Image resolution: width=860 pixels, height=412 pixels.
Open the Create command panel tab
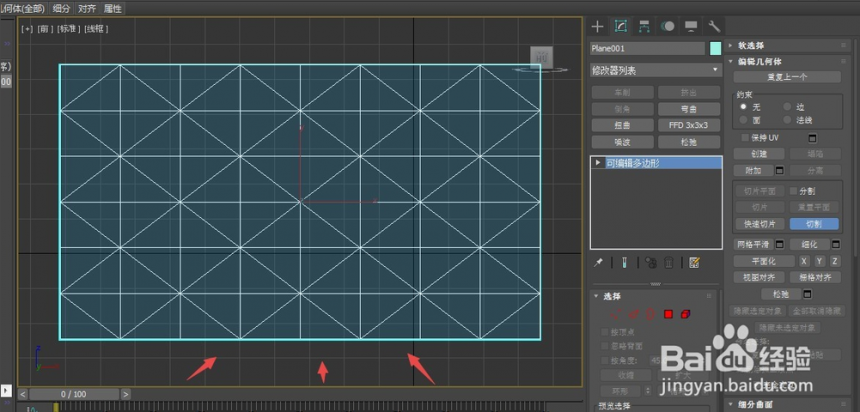597,26
